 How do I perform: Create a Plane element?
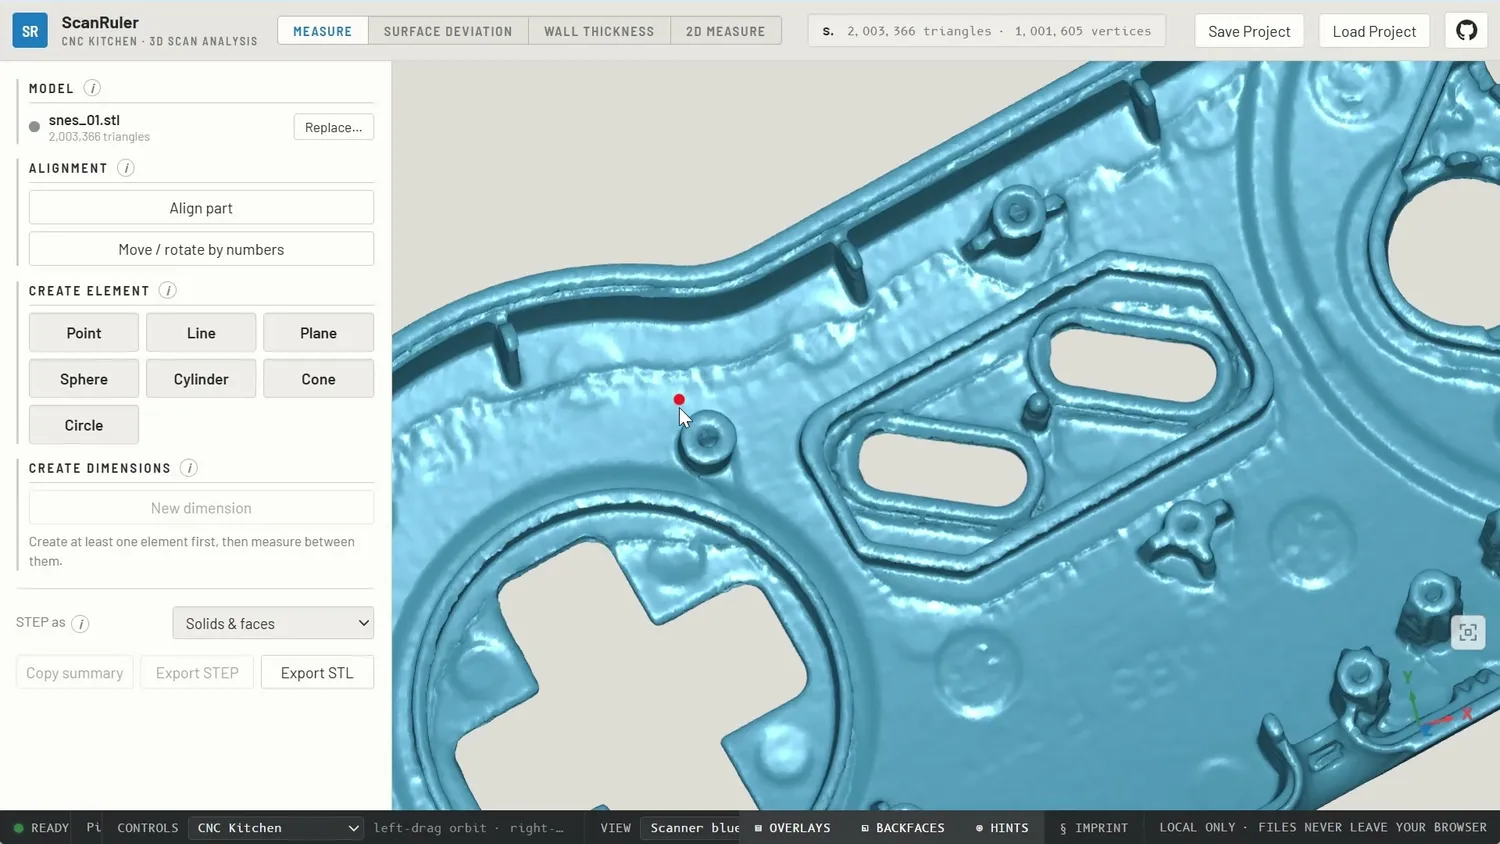click(x=319, y=333)
